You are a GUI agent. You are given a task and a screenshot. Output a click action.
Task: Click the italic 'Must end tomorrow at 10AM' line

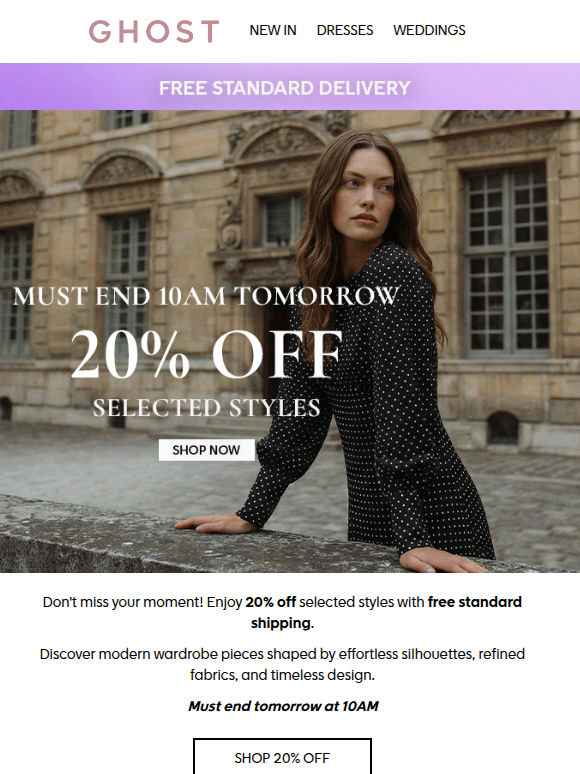point(283,706)
